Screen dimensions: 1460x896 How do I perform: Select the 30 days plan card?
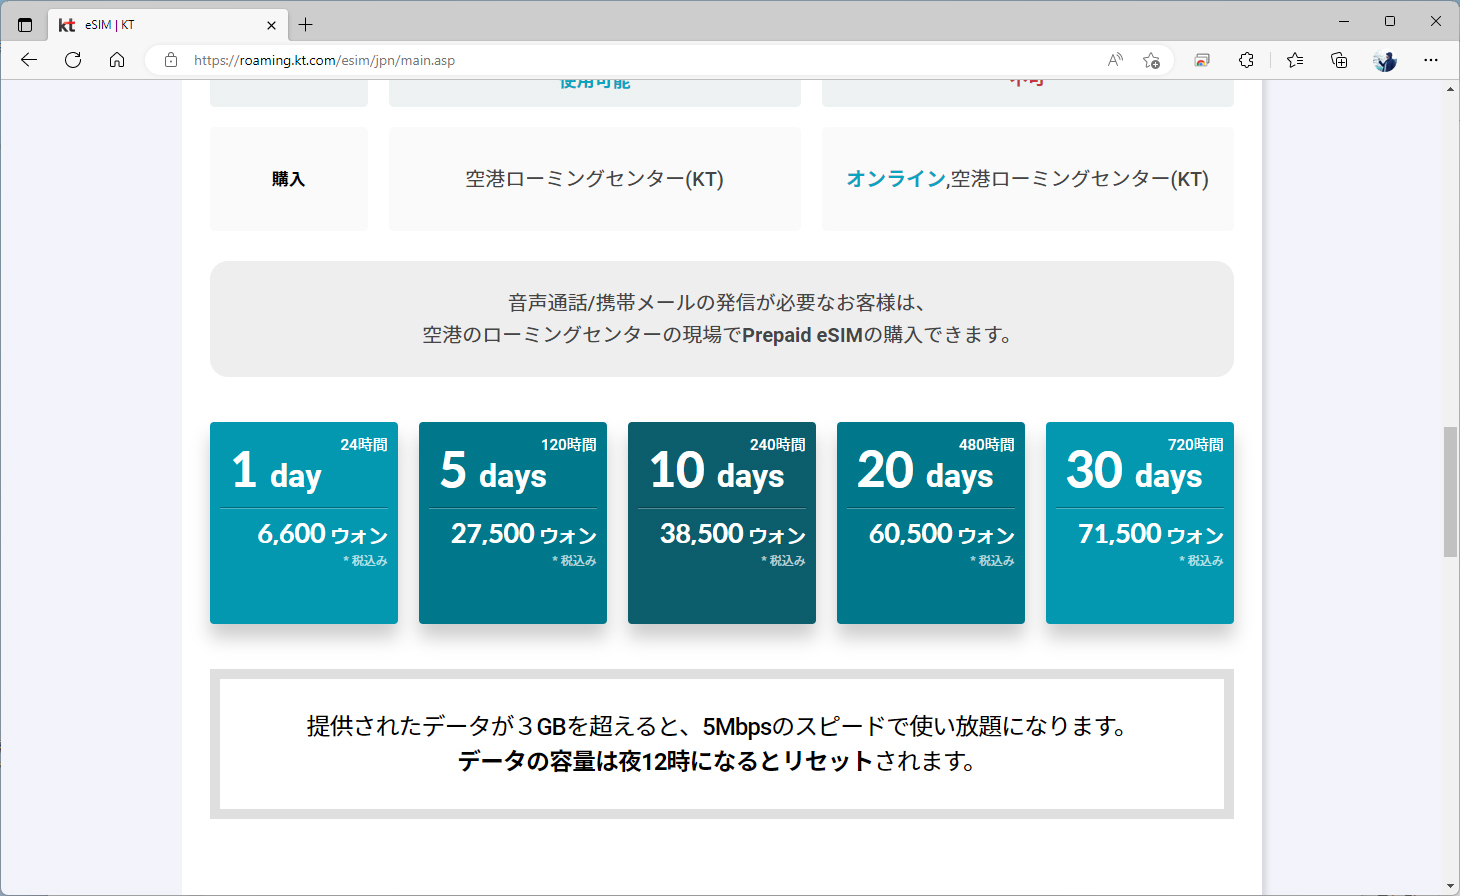pyautogui.click(x=1139, y=522)
